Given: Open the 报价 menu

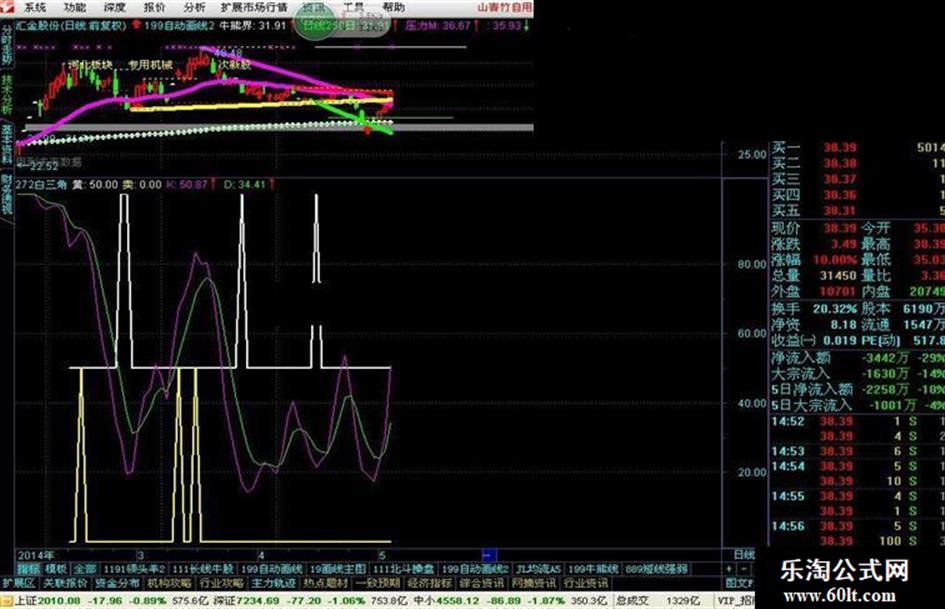Looking at the screenshot, I should [154, 7].
